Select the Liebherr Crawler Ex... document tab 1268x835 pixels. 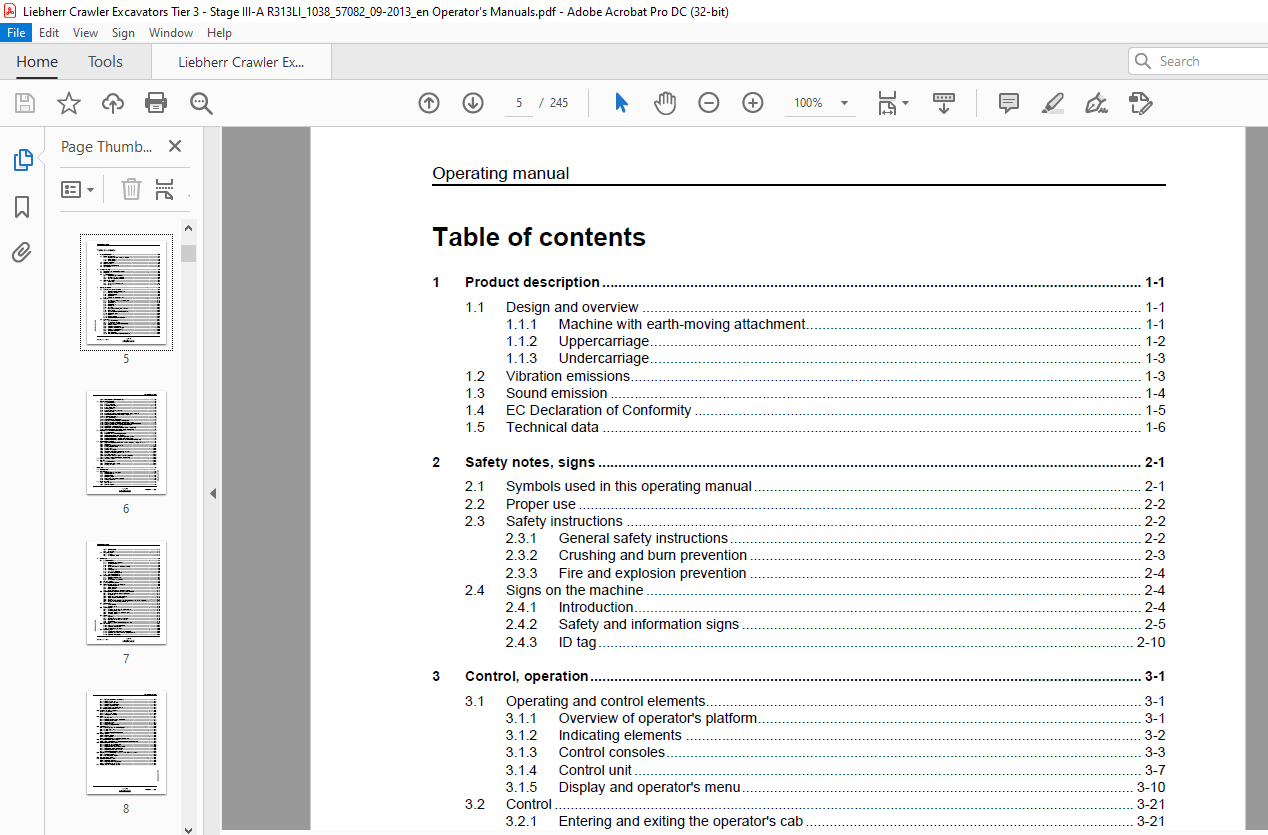241,62
